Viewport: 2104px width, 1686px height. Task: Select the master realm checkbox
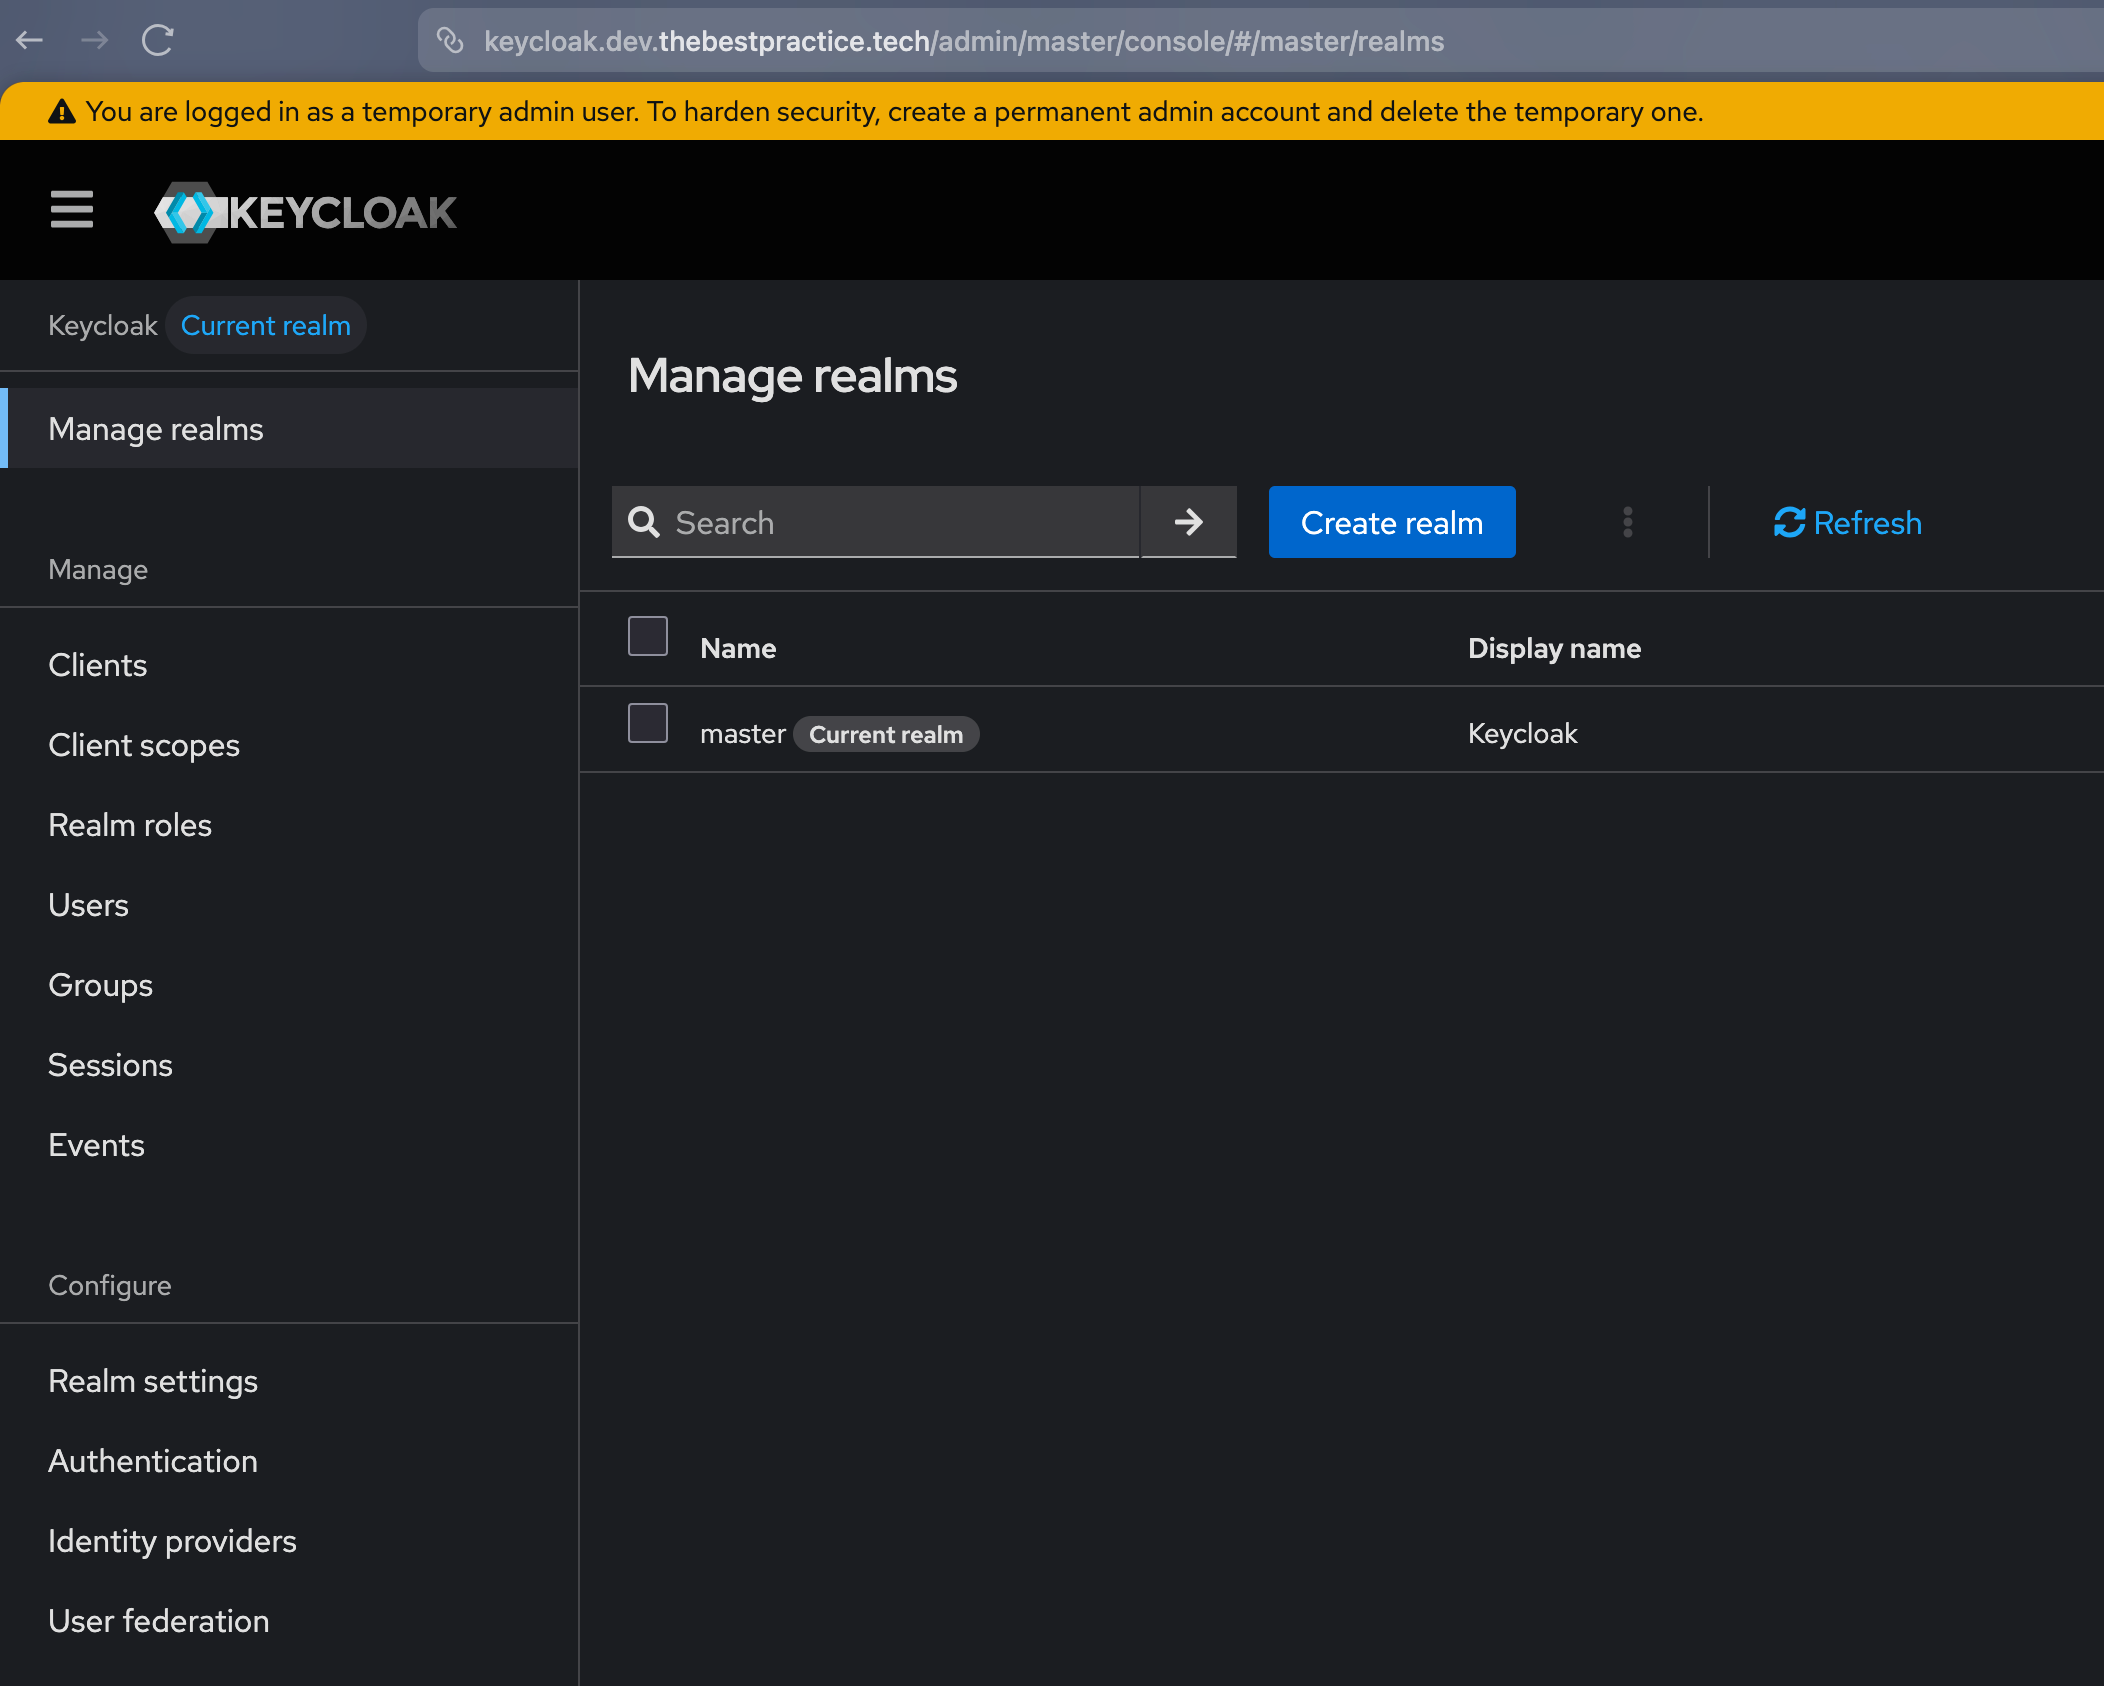[x=647, y=723]
